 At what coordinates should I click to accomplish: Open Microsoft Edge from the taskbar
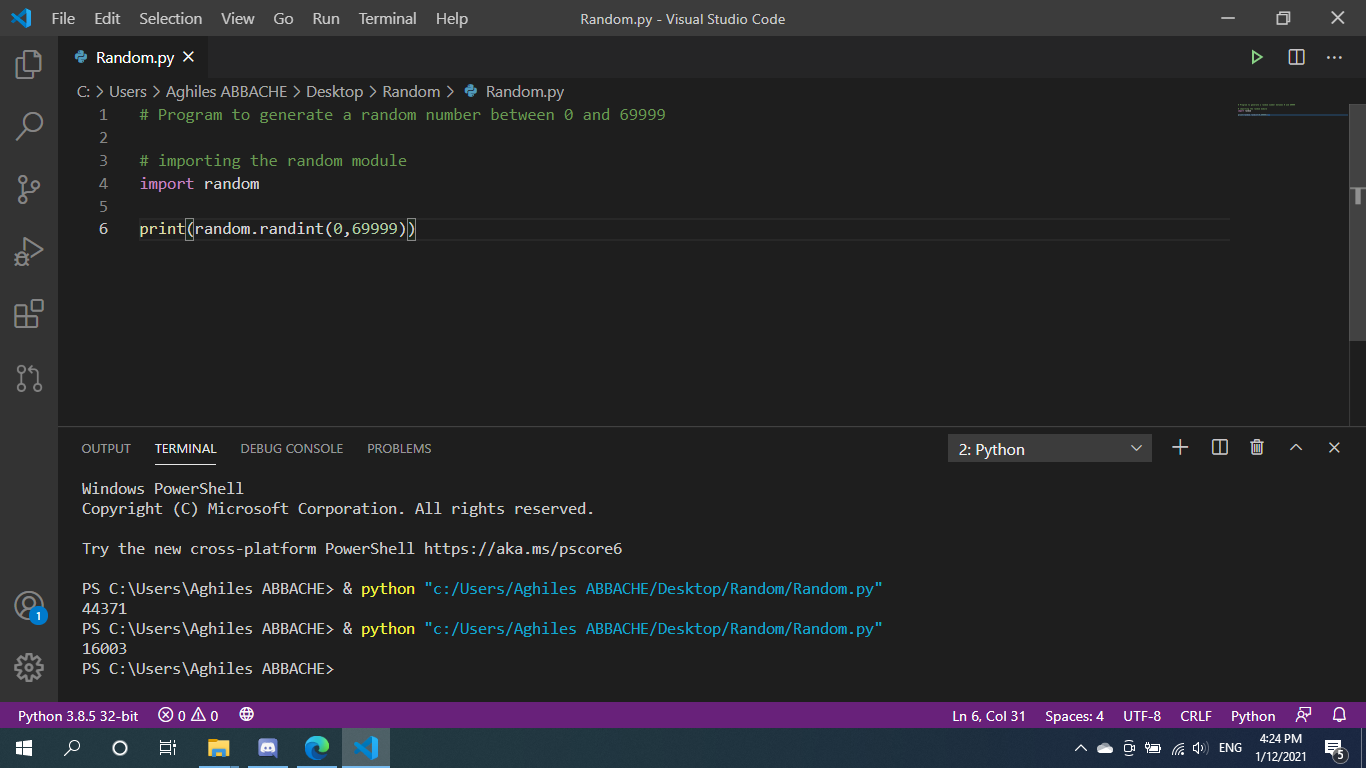[x=317, y=748]
